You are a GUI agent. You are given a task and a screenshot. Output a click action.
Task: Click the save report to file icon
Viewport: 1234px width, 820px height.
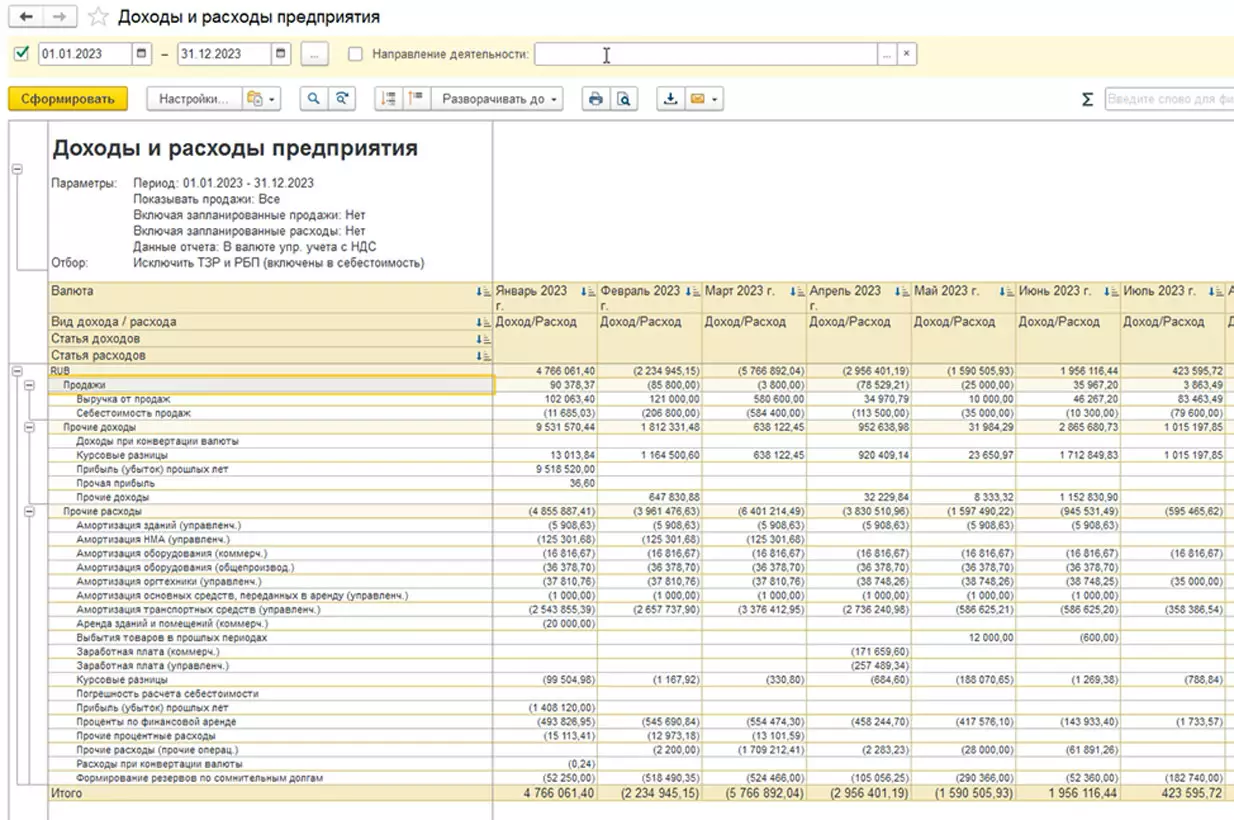tap(670, 99)
